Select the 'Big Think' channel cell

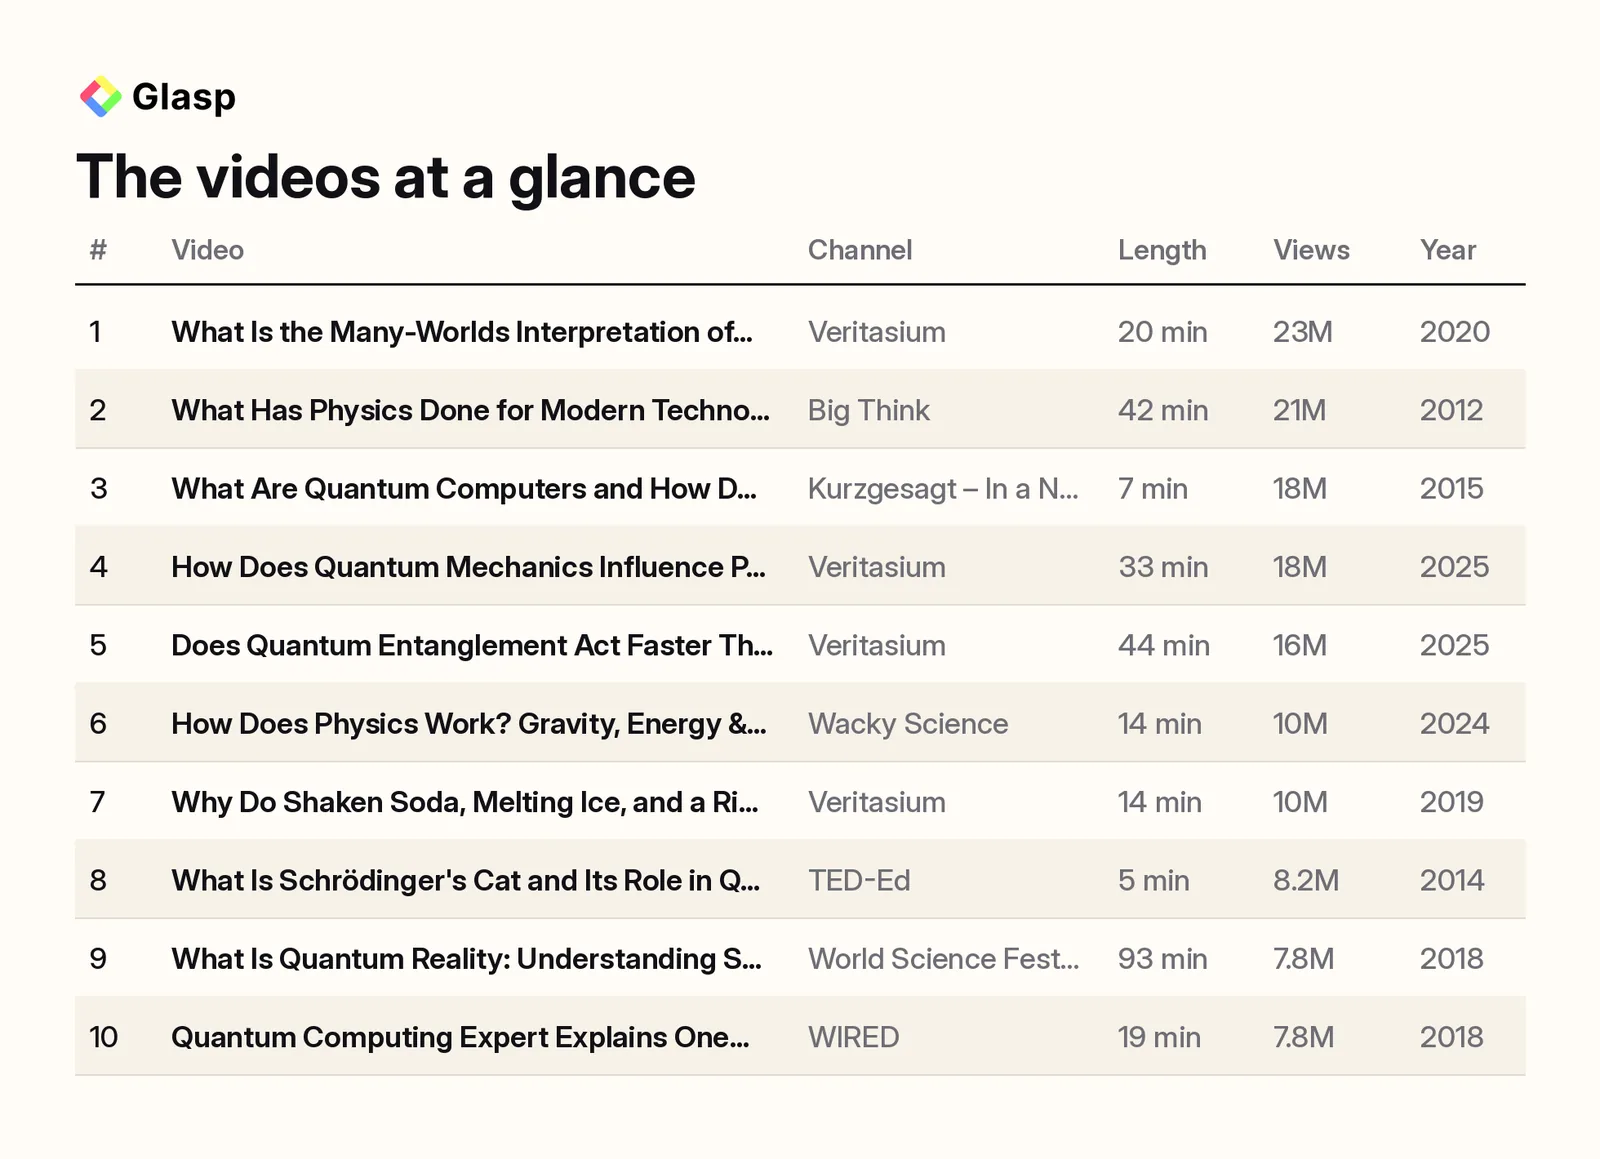(x=869, y=410)
